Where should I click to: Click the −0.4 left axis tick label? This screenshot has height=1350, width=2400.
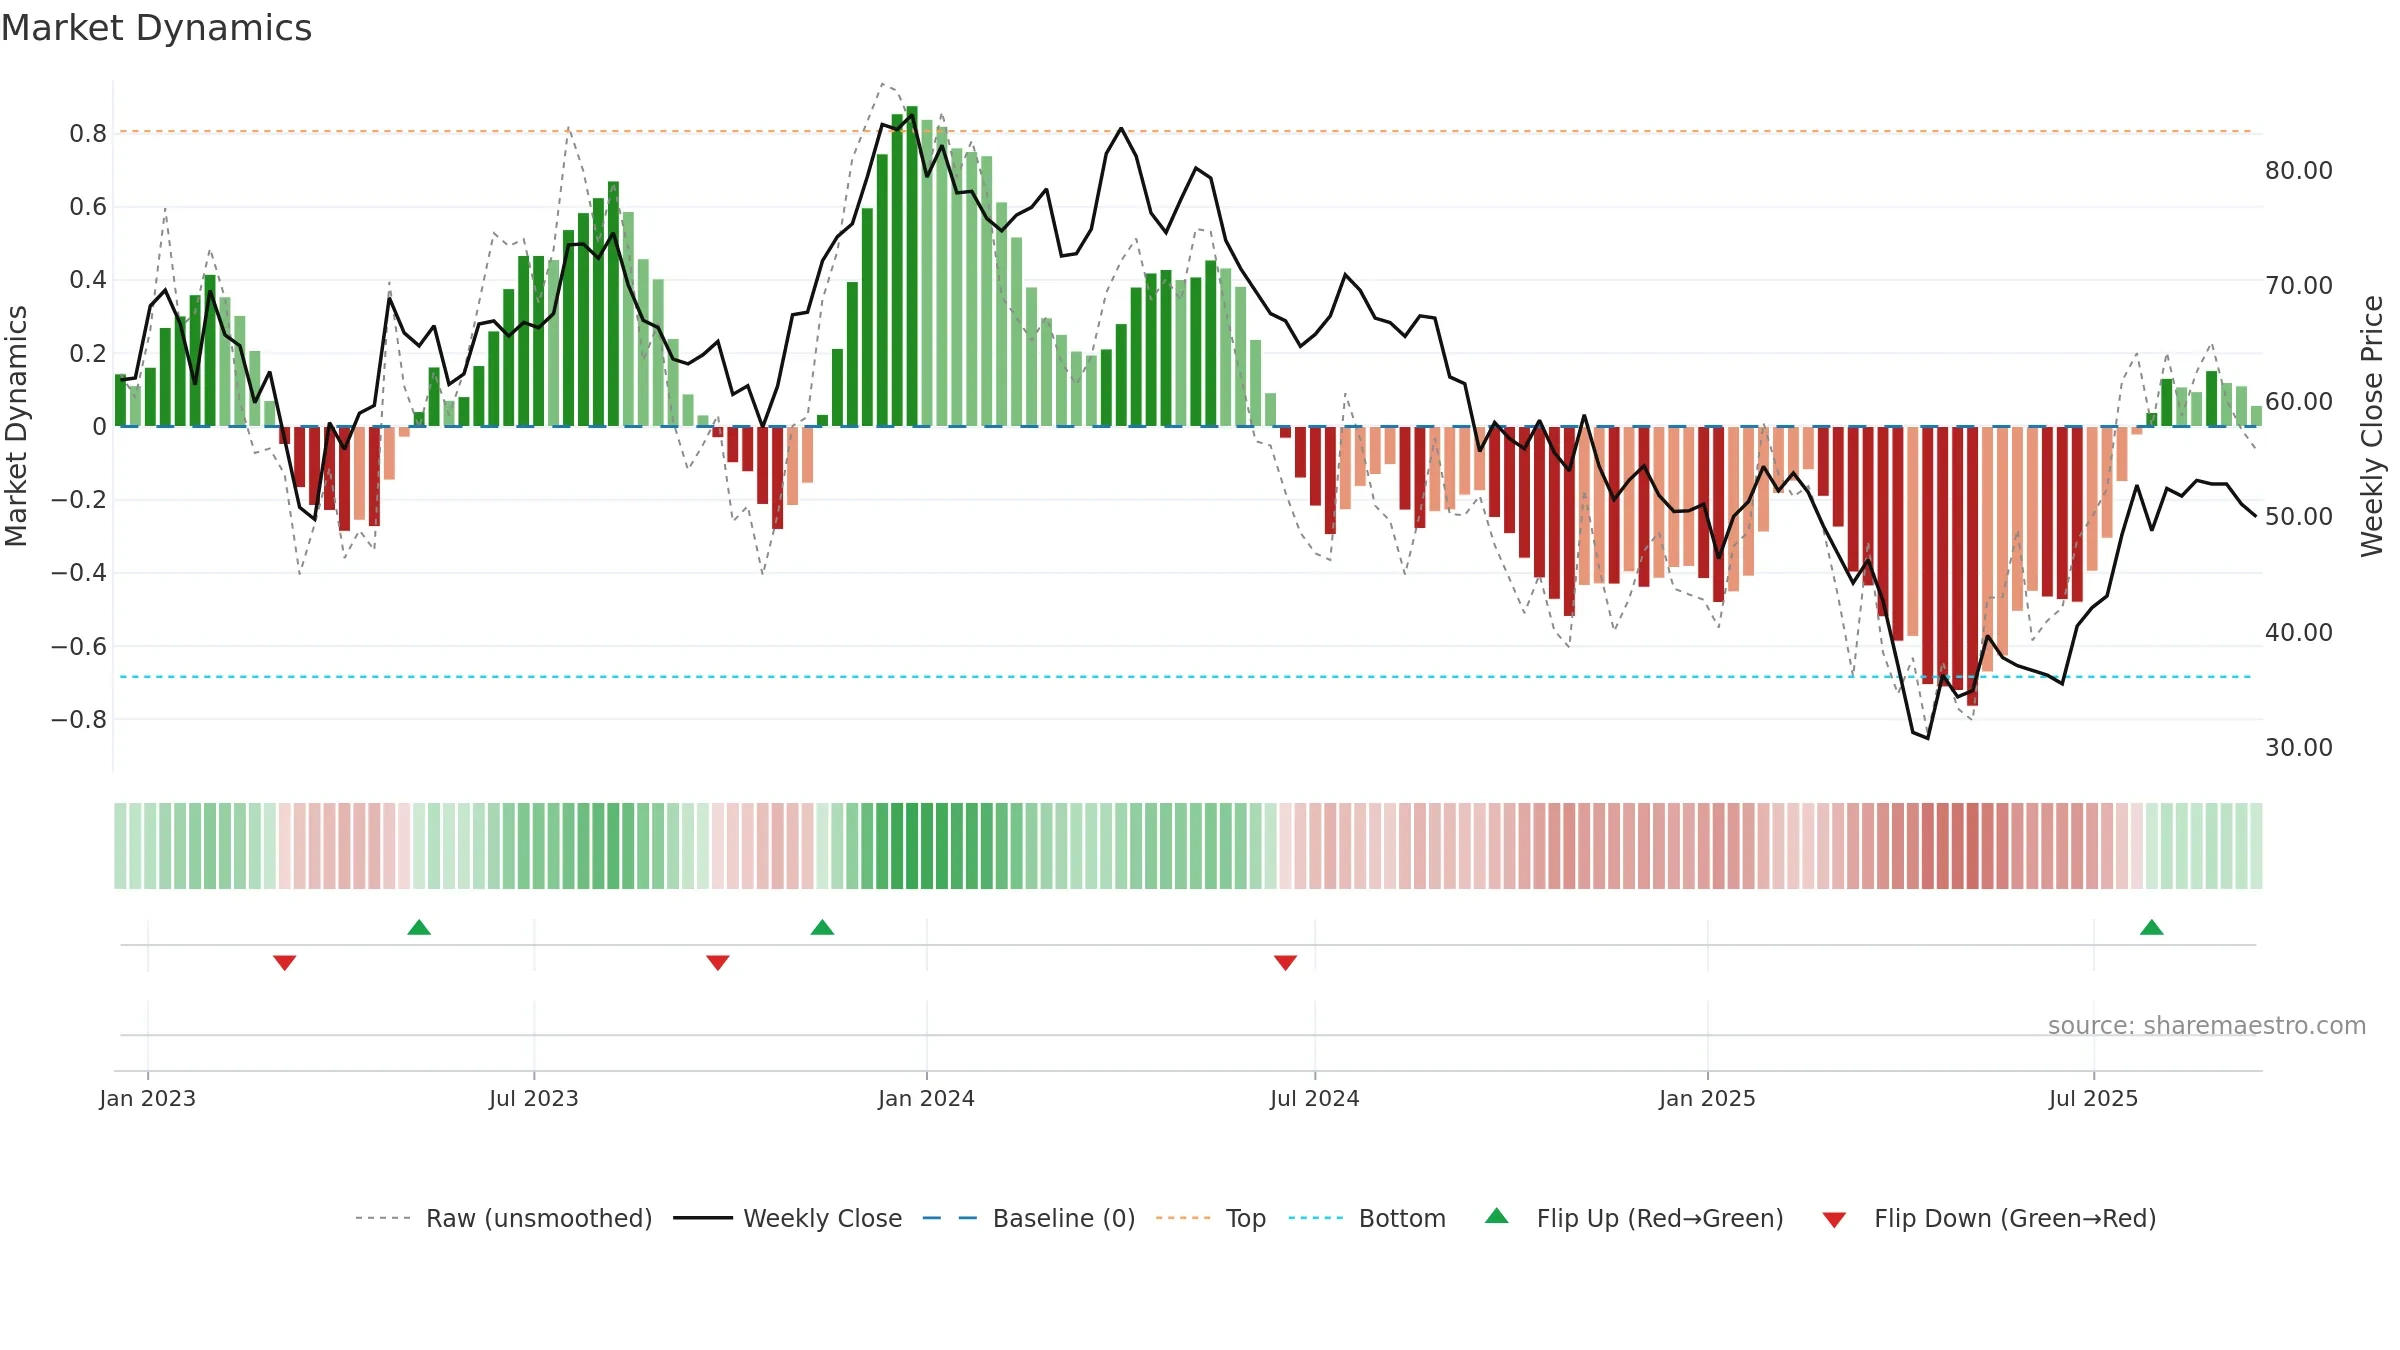point(79,573)
